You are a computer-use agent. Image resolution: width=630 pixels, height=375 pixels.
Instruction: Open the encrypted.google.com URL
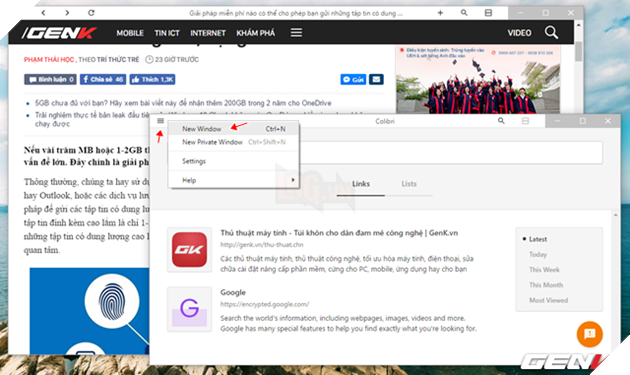click(x=264, y=304)
